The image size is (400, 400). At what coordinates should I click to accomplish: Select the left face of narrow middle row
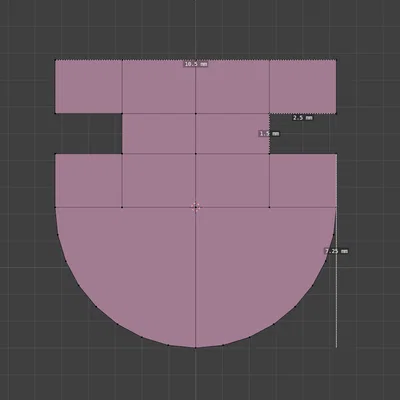(x=159, y=134)
